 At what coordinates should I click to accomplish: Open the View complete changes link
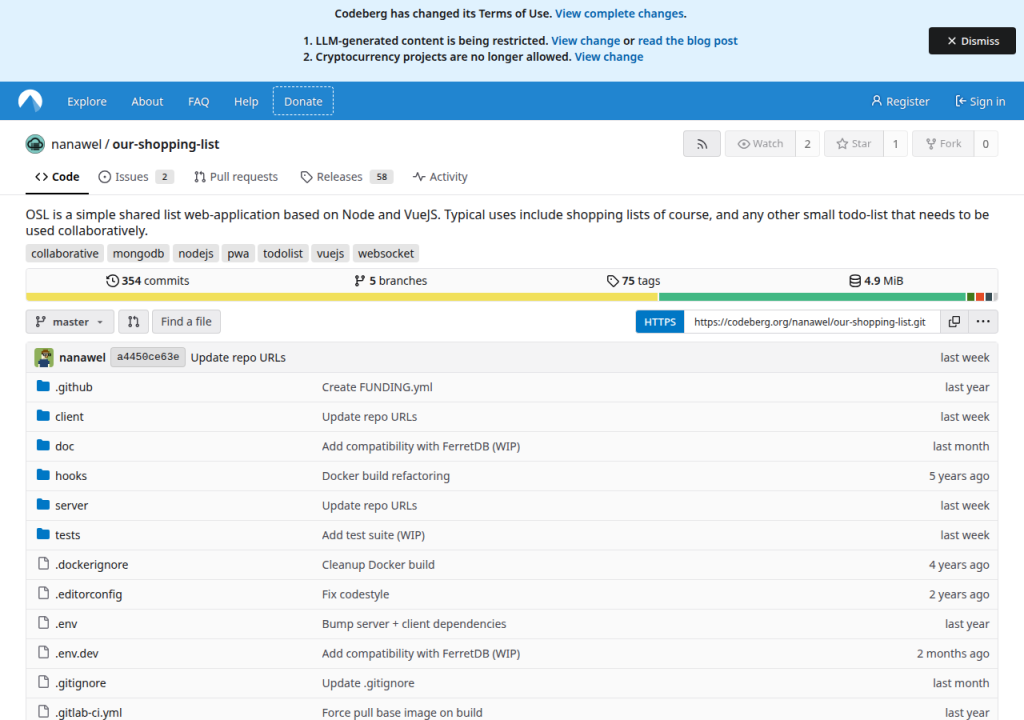click(x=619, y=13)
